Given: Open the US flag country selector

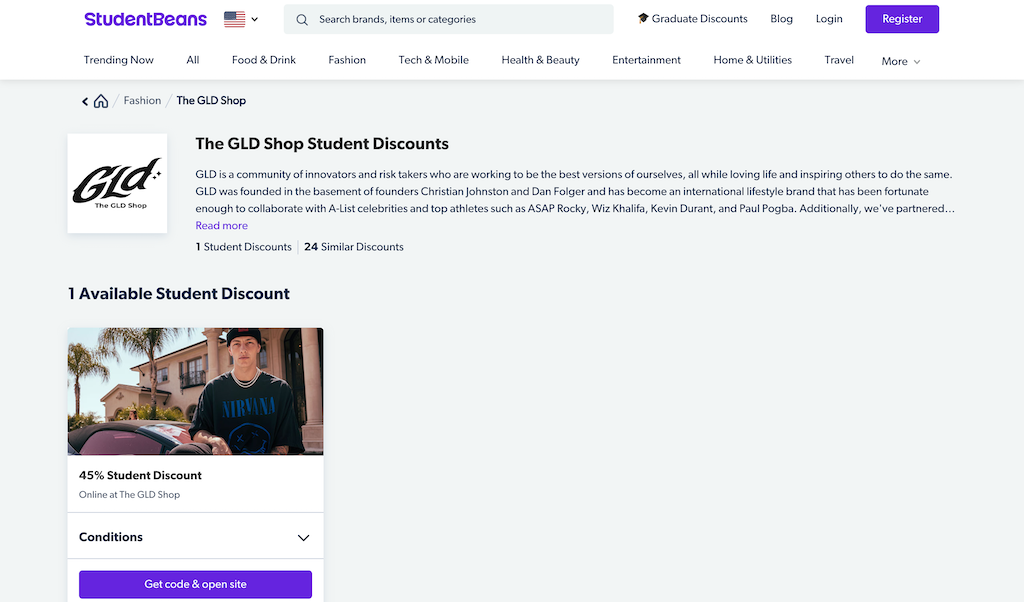Looking at the screenshot, I should click(x=241, y=20).
